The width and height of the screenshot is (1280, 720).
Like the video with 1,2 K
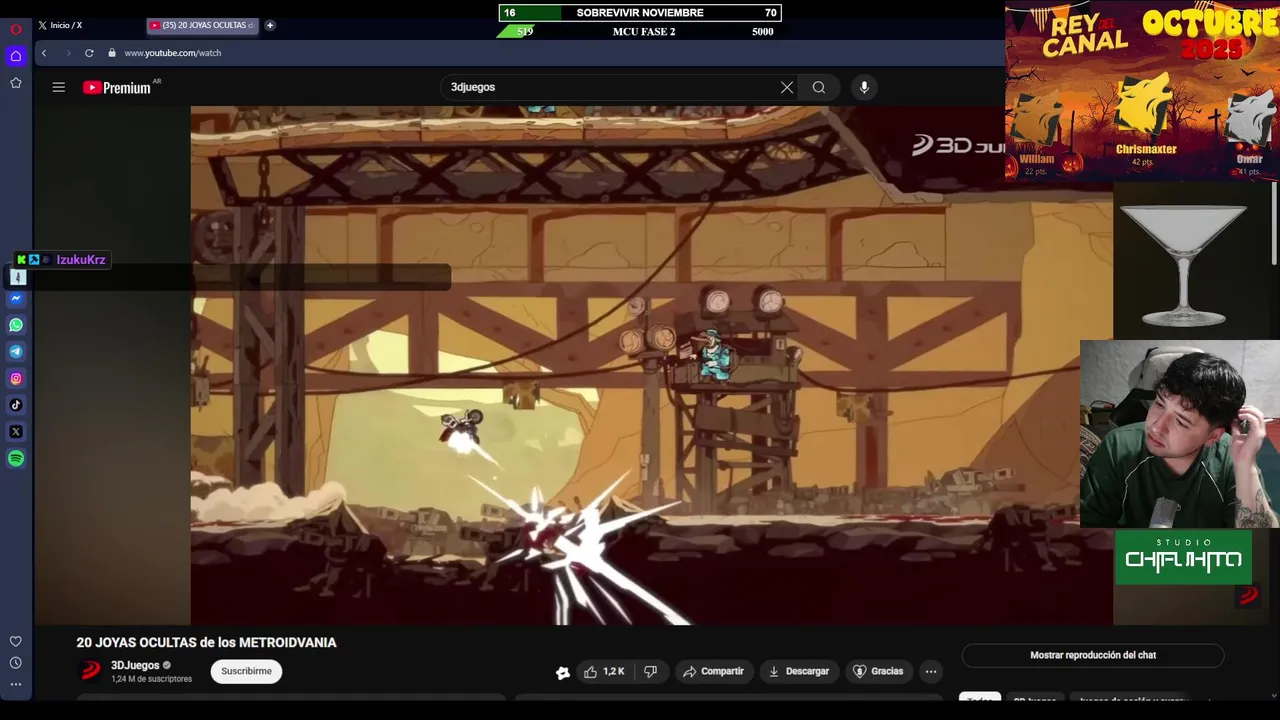point(604,671)
